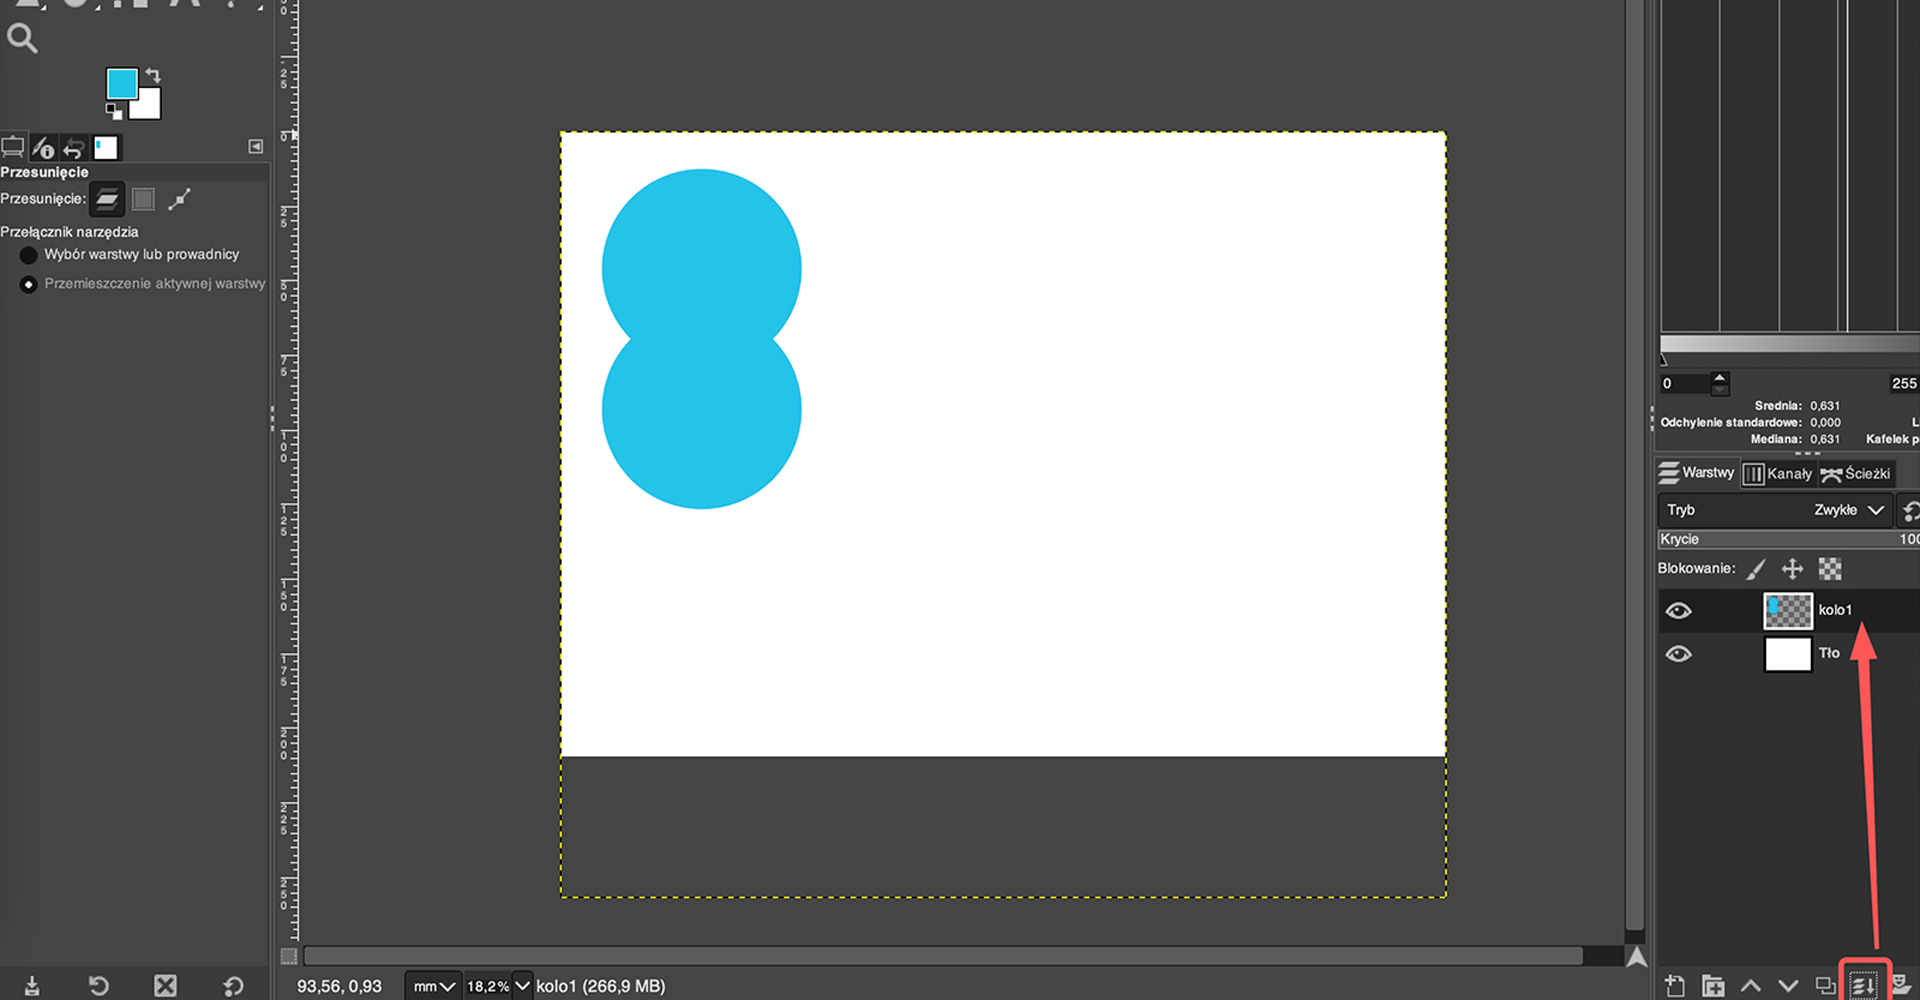Switch to the Kanały tab
Screen dimensions: 1920x1000
[x=1778, y=474]
